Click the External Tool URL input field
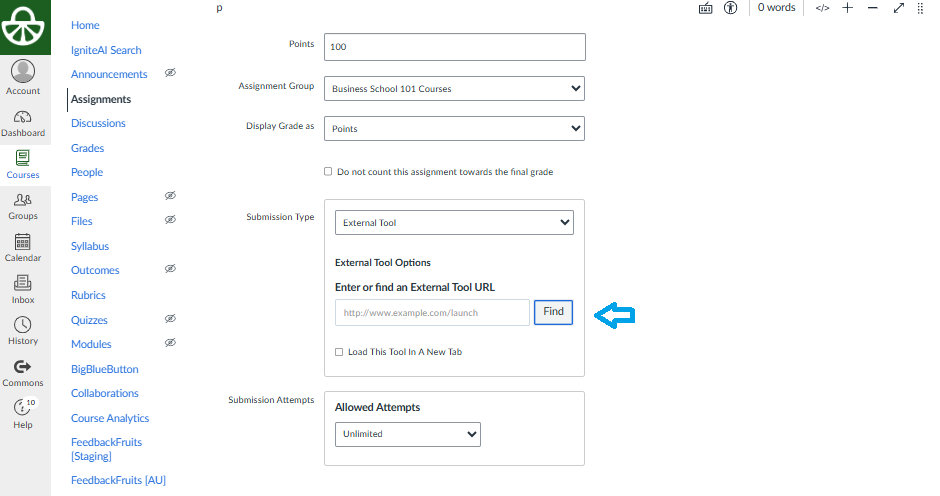Image resolution: width=940 pixels, height=496 pixels. click(x=432, y=313)
